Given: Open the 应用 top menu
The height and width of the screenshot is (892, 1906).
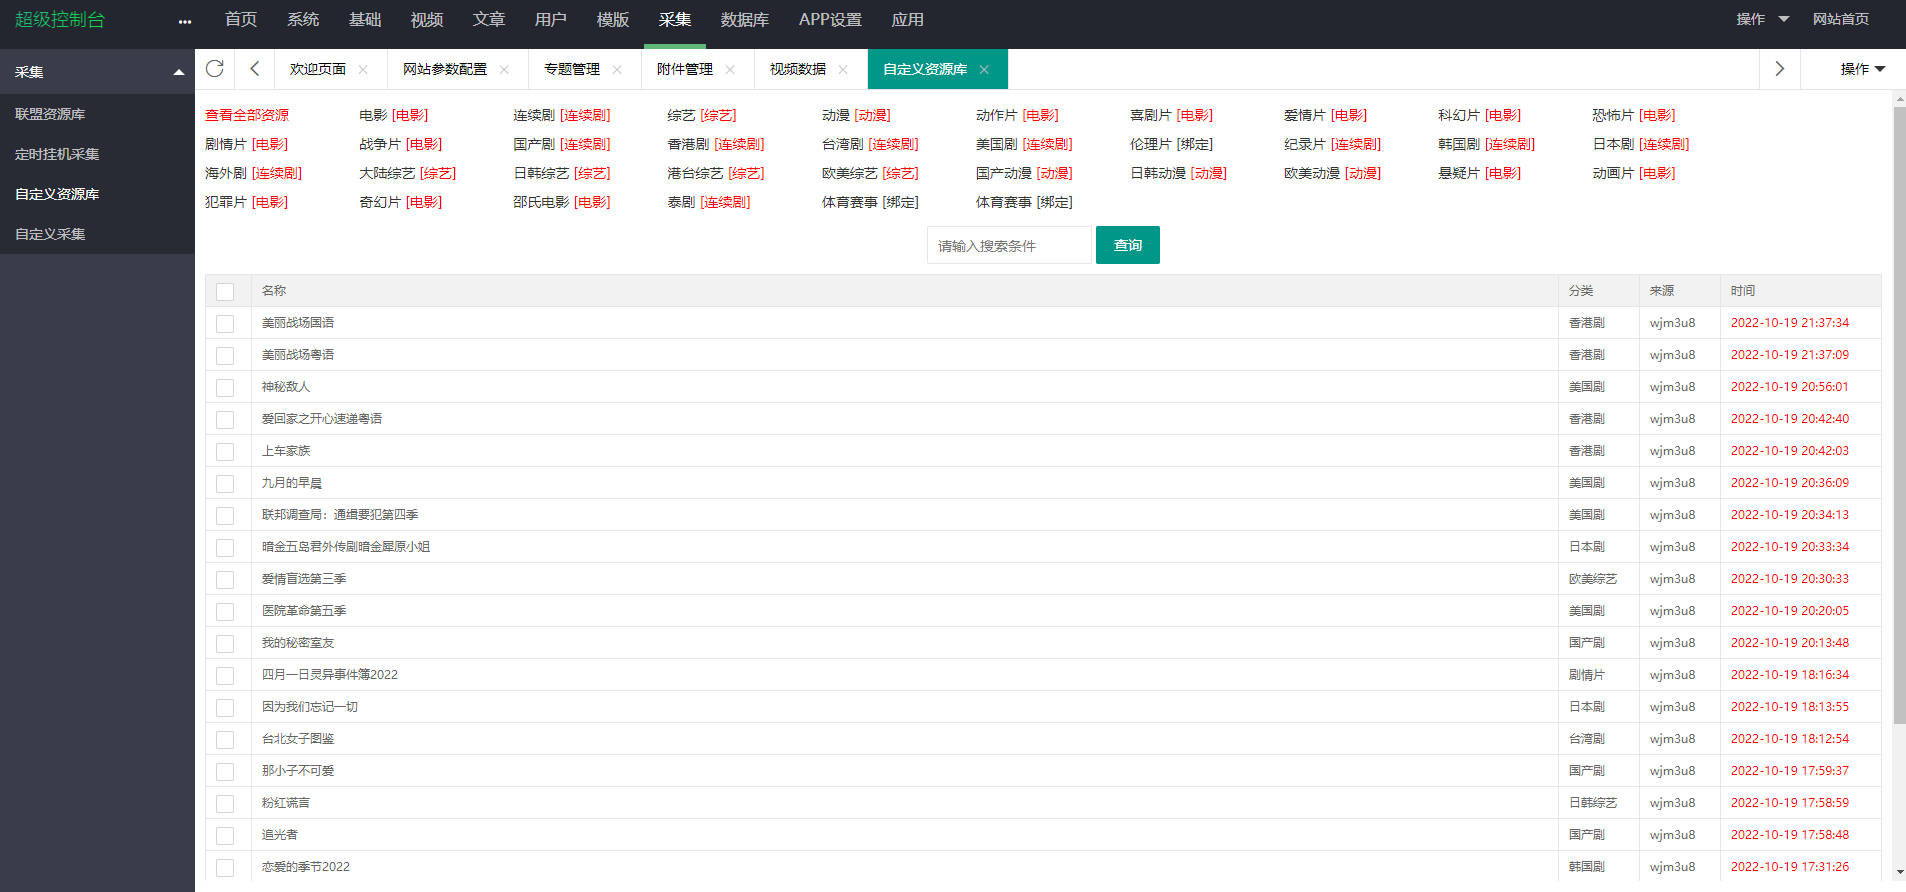Looking at the screenshot, I should (908, 20).
